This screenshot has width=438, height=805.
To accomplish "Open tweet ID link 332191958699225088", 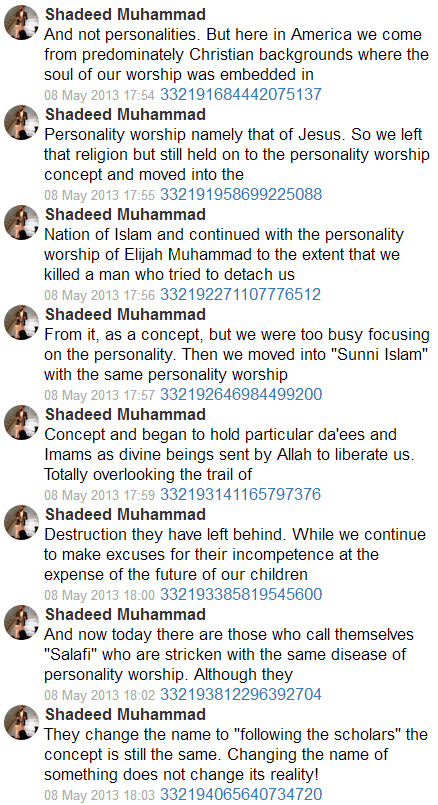I will pyautogui.click(x=241, y=195).
